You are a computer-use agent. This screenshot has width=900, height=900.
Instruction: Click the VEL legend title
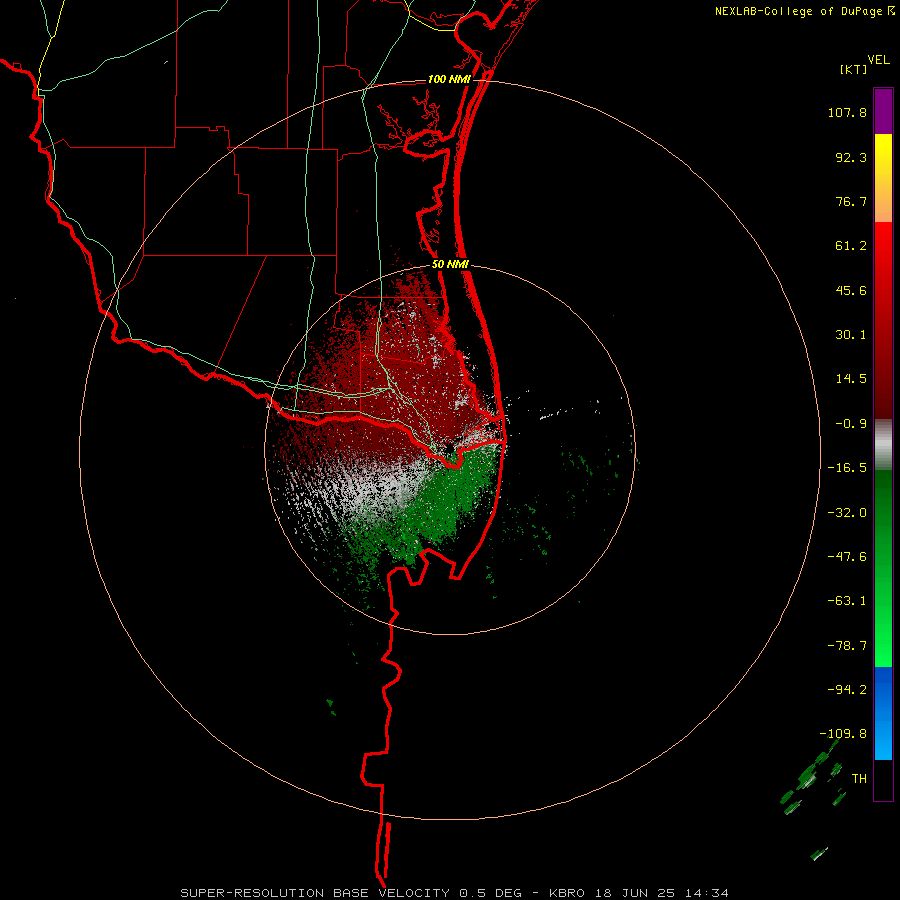coord(878,60)
